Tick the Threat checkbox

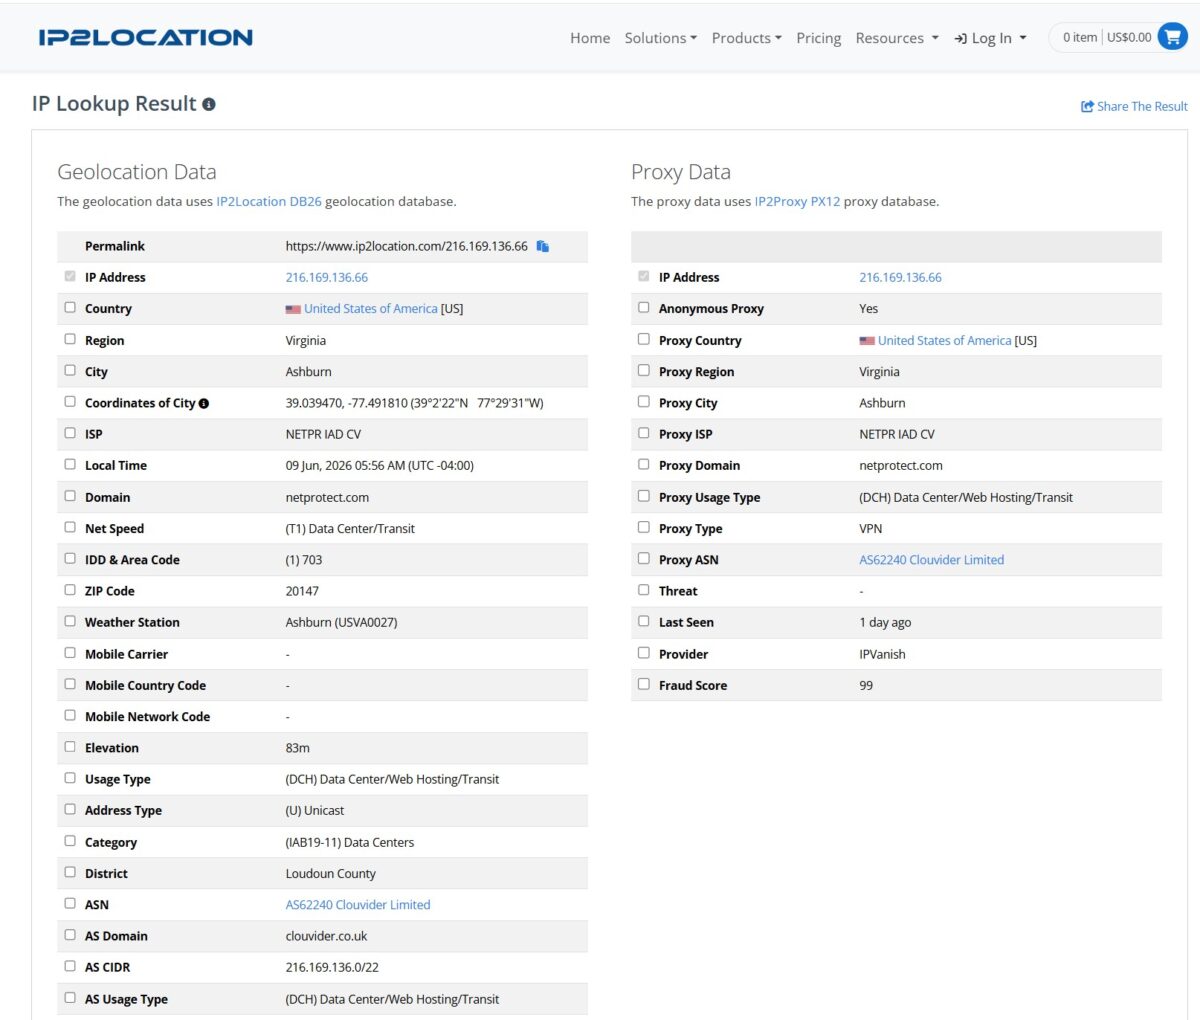[x=644, y=590]
